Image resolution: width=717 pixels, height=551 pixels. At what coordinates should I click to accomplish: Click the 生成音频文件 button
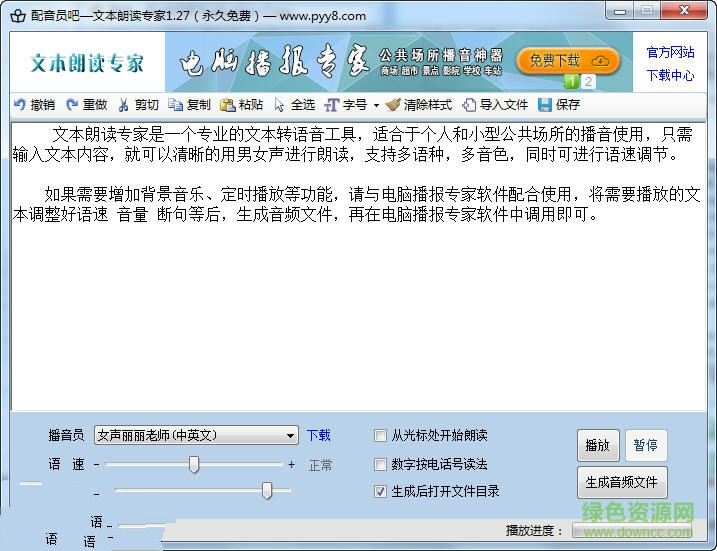click(x=621, y=482)
